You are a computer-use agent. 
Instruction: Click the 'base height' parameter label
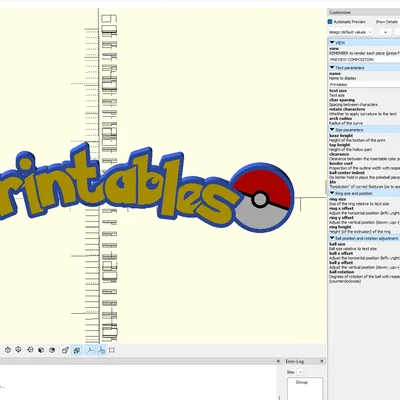click(341, 136)
